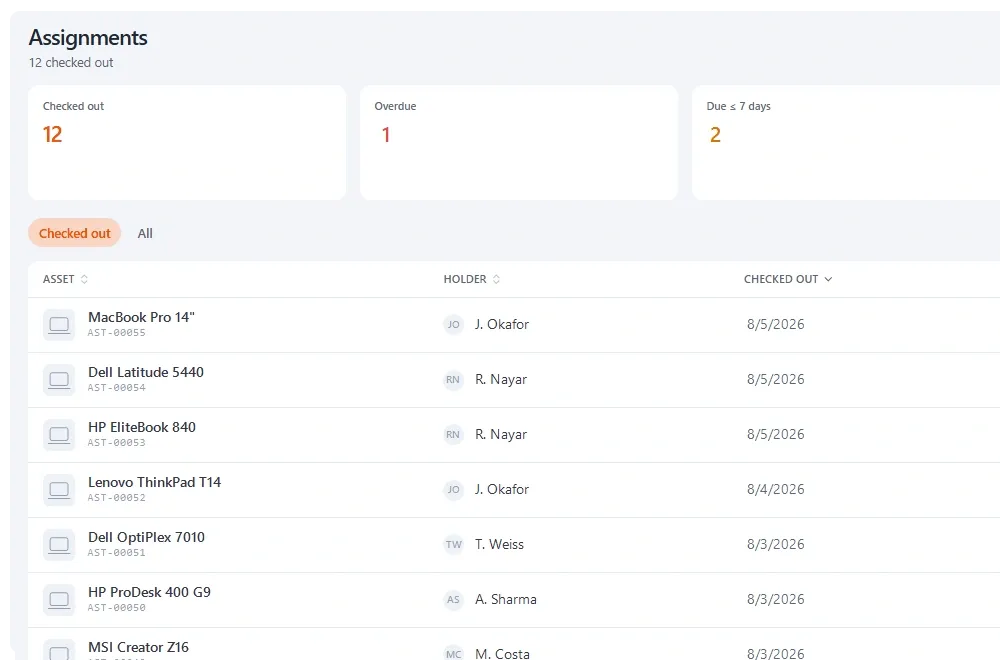Click date 8/3/2026 in MSI Creator row
Screen dimensions: 1000x660
point(776,654)
